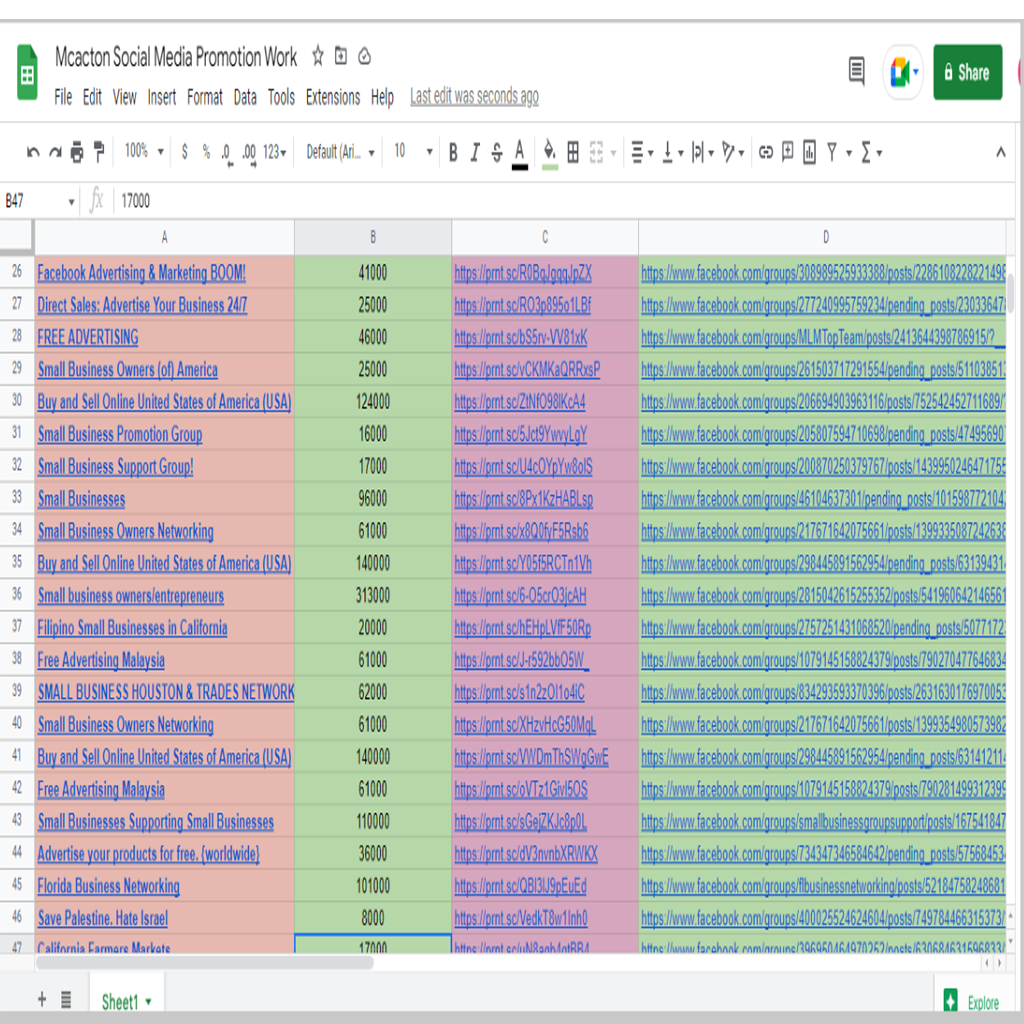
Task: Open more number formats 123 dropdown
Action: point(274,152)
